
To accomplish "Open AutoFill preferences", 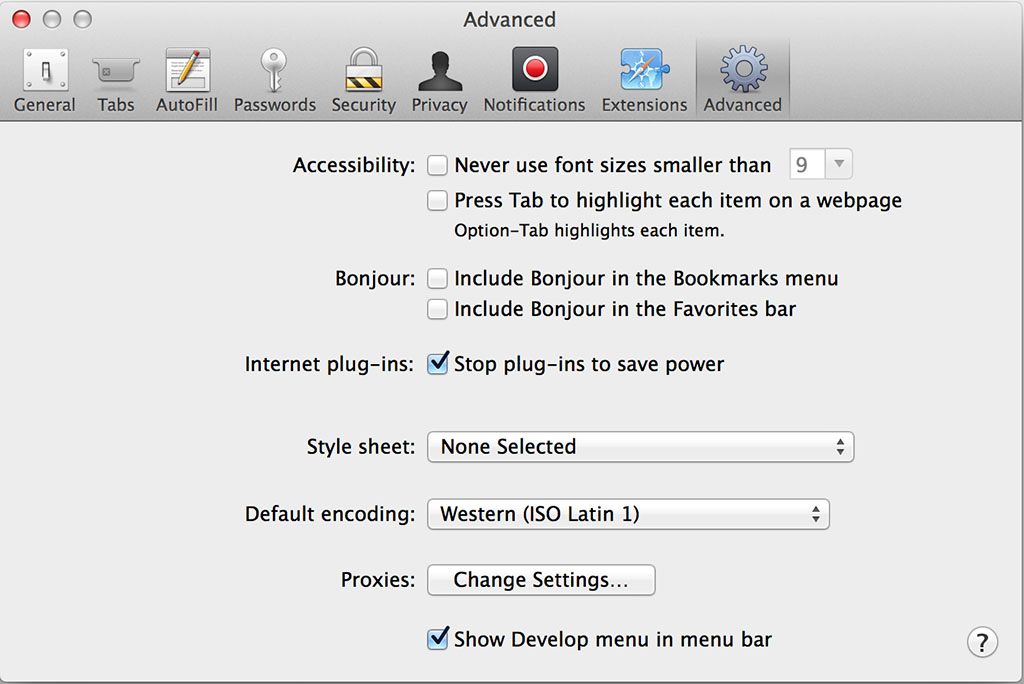I will [186, 80].
